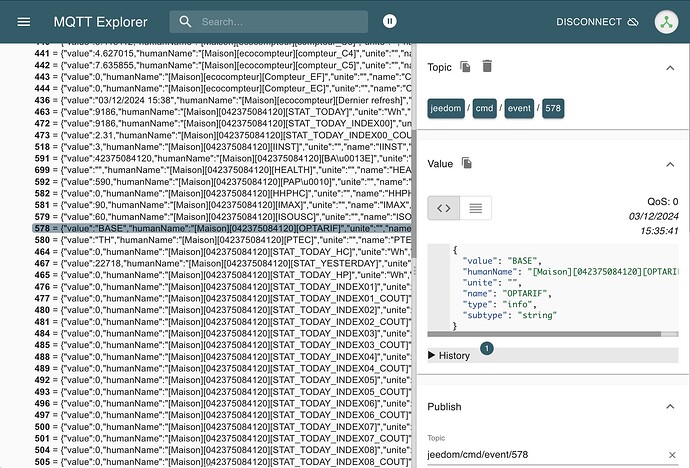Screen dimensions: 690x468
Task: Collapse the Publish panel
Action: [669, 407]
